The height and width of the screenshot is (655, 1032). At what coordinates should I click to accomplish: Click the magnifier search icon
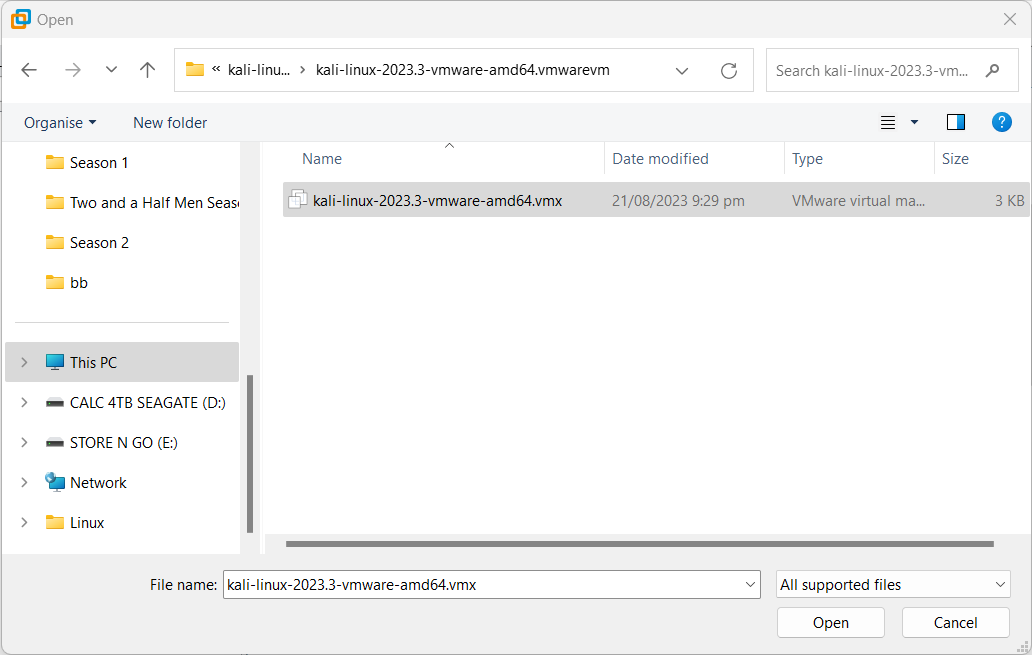click(993, 70)
